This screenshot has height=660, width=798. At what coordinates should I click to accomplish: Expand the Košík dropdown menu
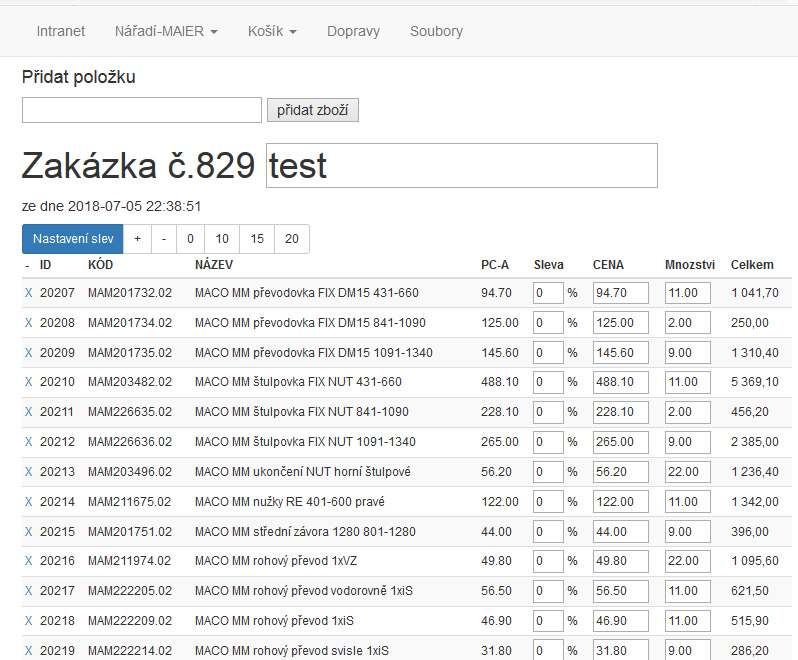(272, 31)
